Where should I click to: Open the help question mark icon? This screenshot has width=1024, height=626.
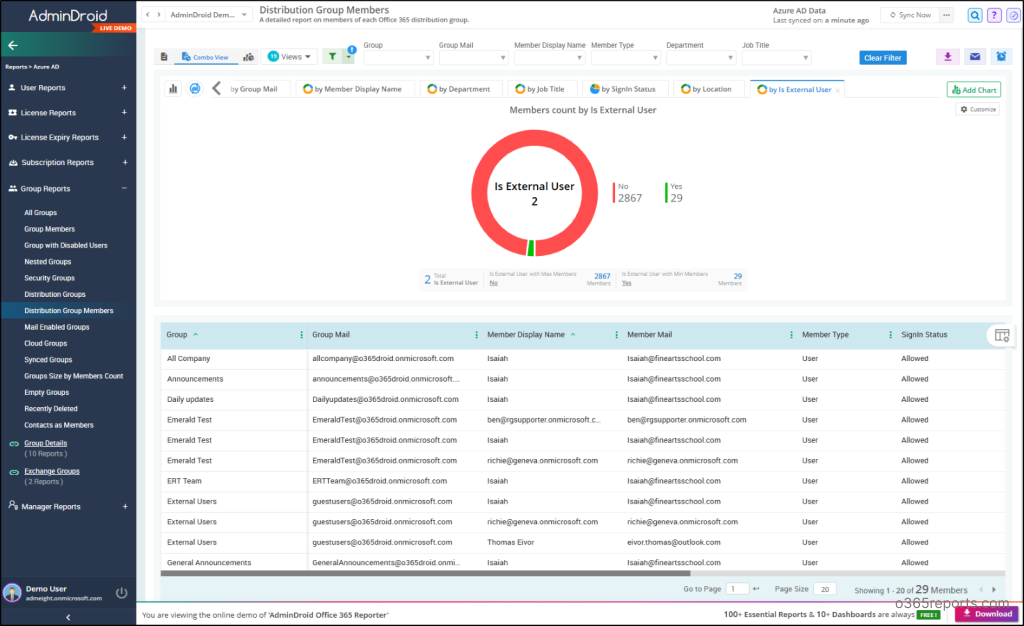(994, 15)
